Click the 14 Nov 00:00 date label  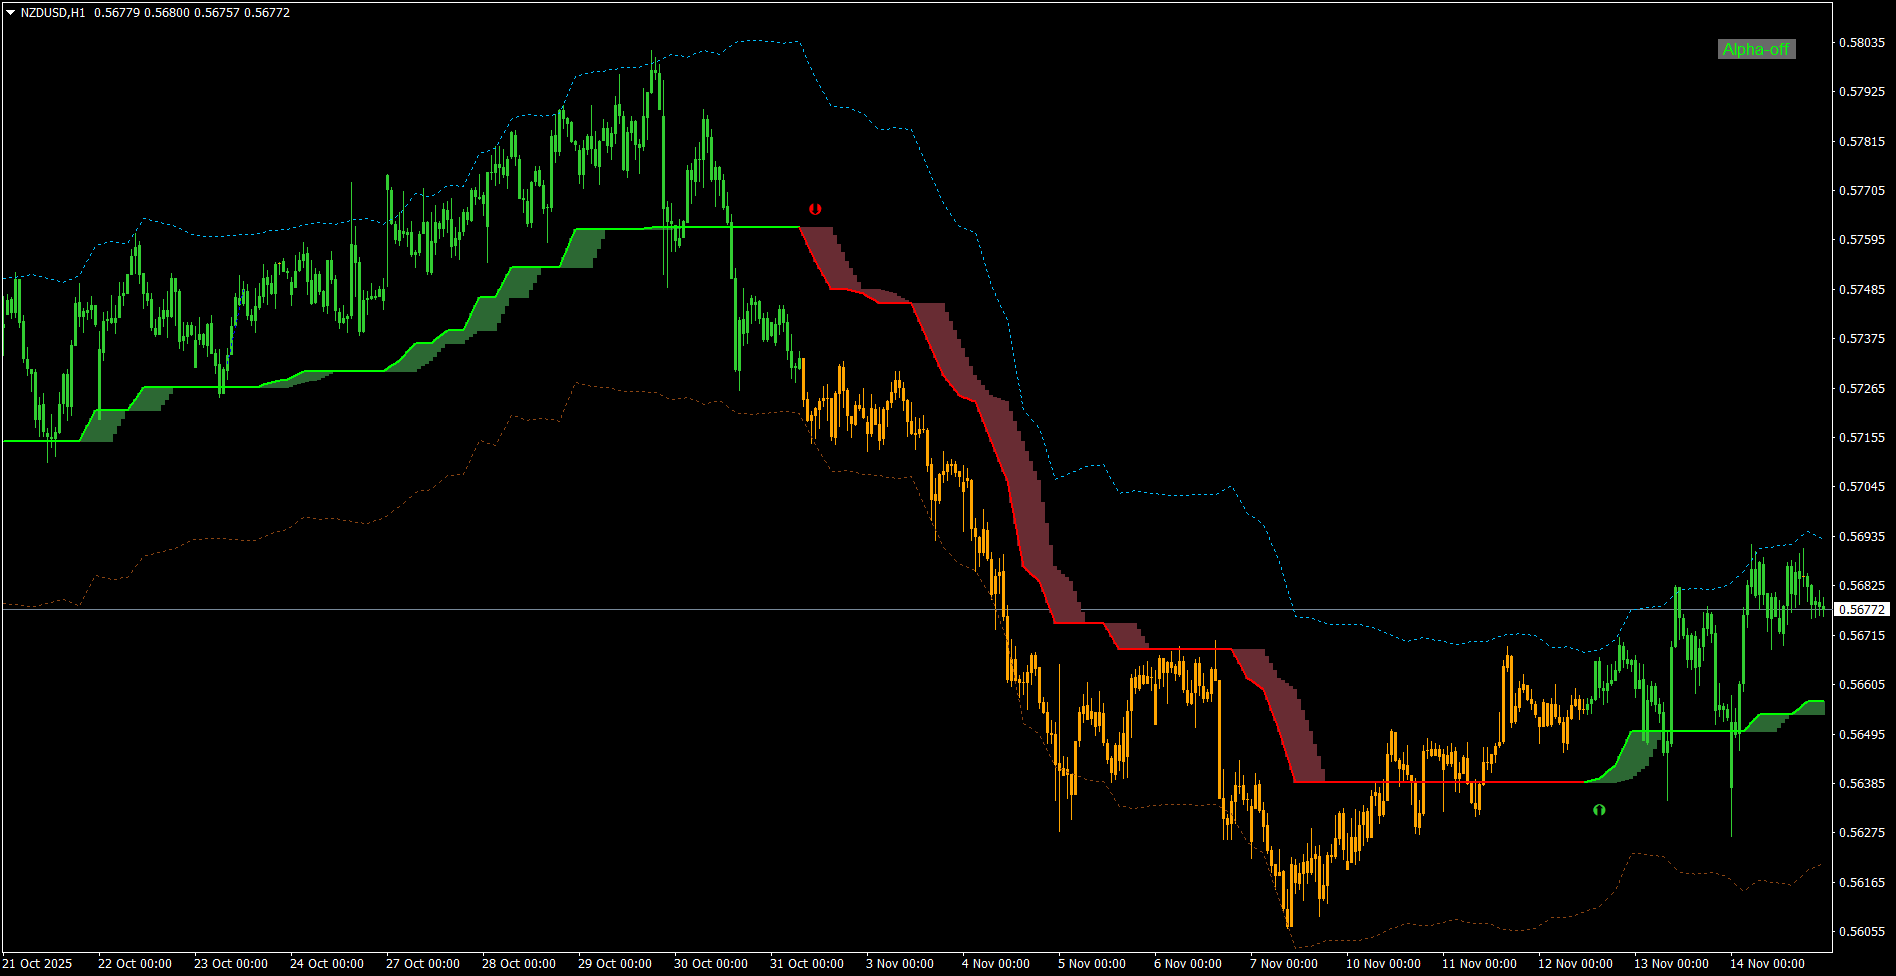pos(1767,964)
